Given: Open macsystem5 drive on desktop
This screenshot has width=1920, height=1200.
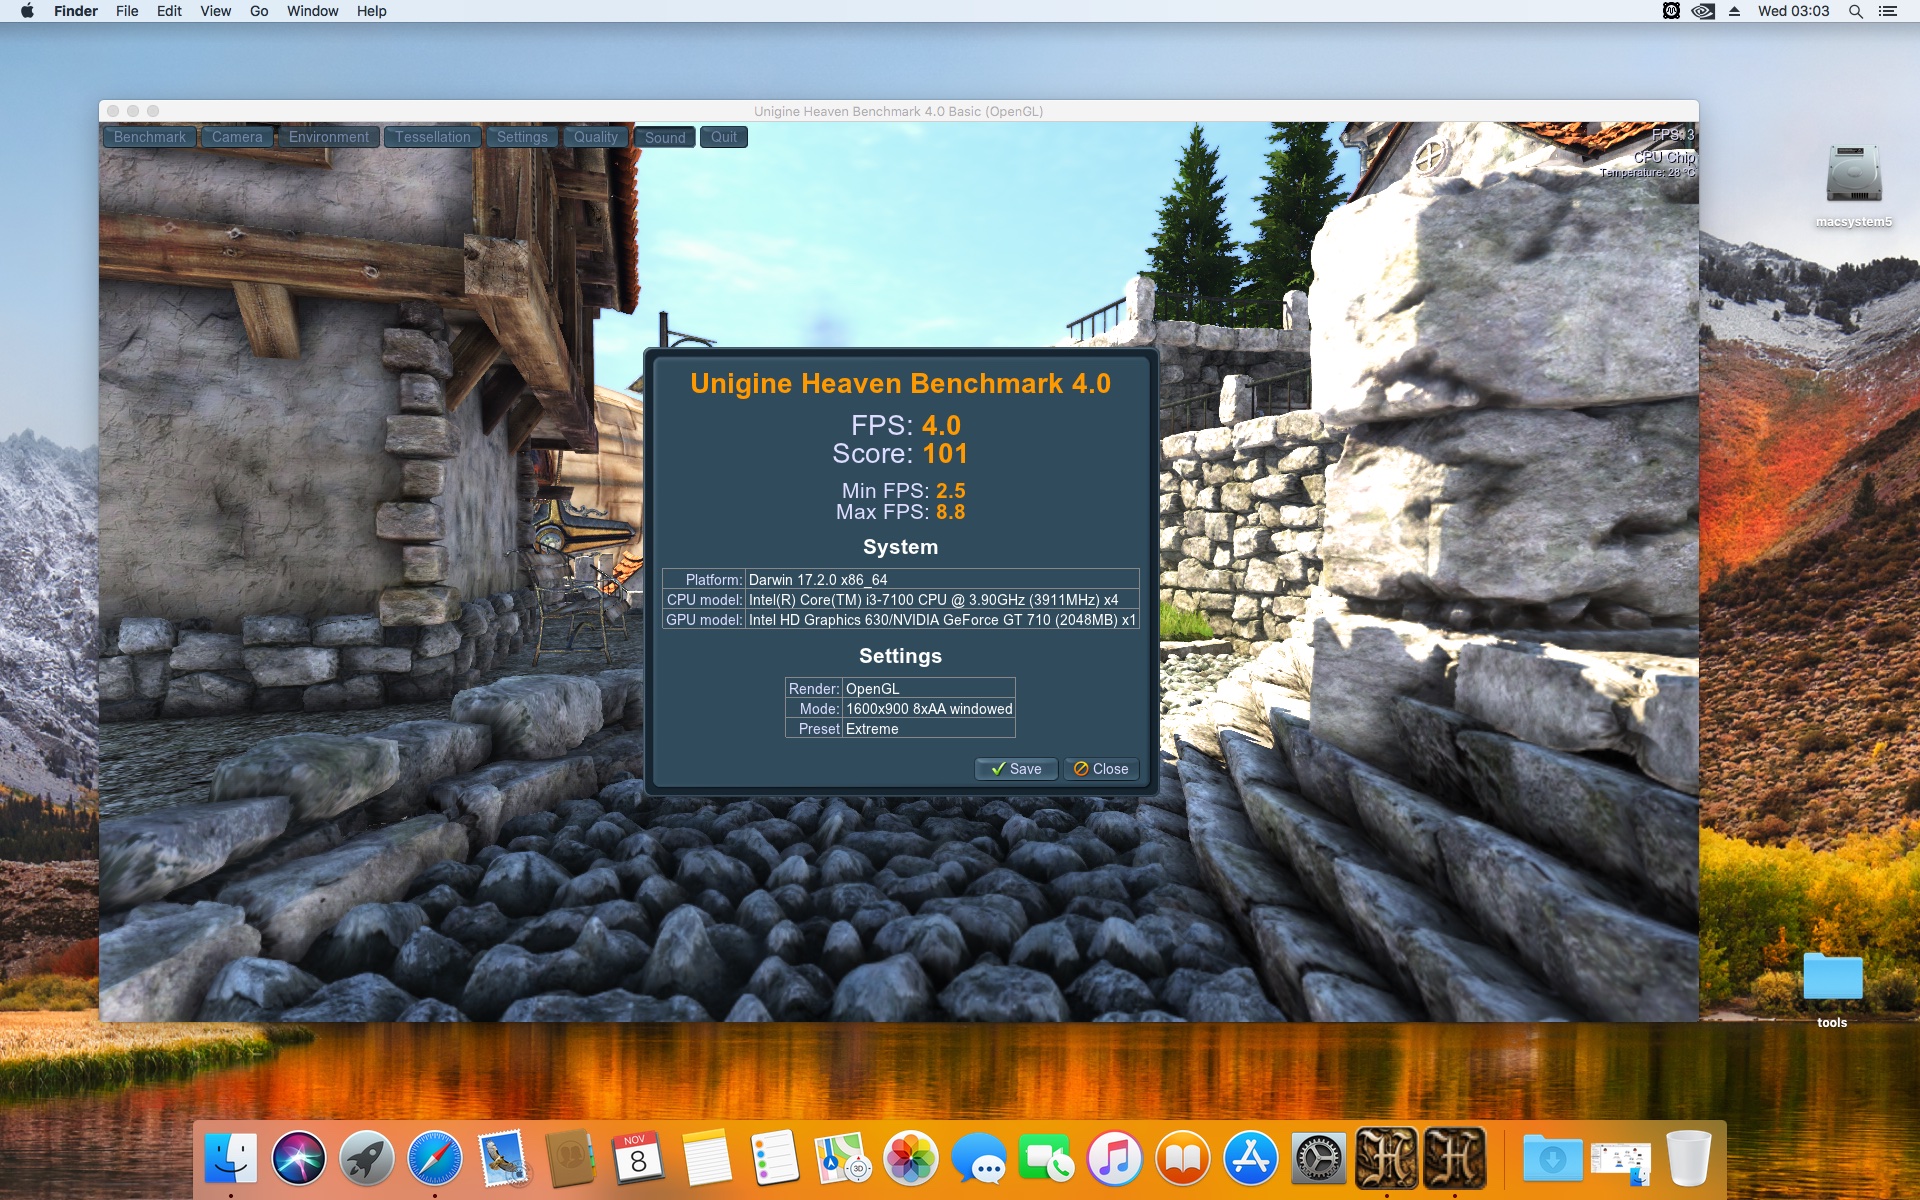Looking at the screenshot, I should [1853, 177].
